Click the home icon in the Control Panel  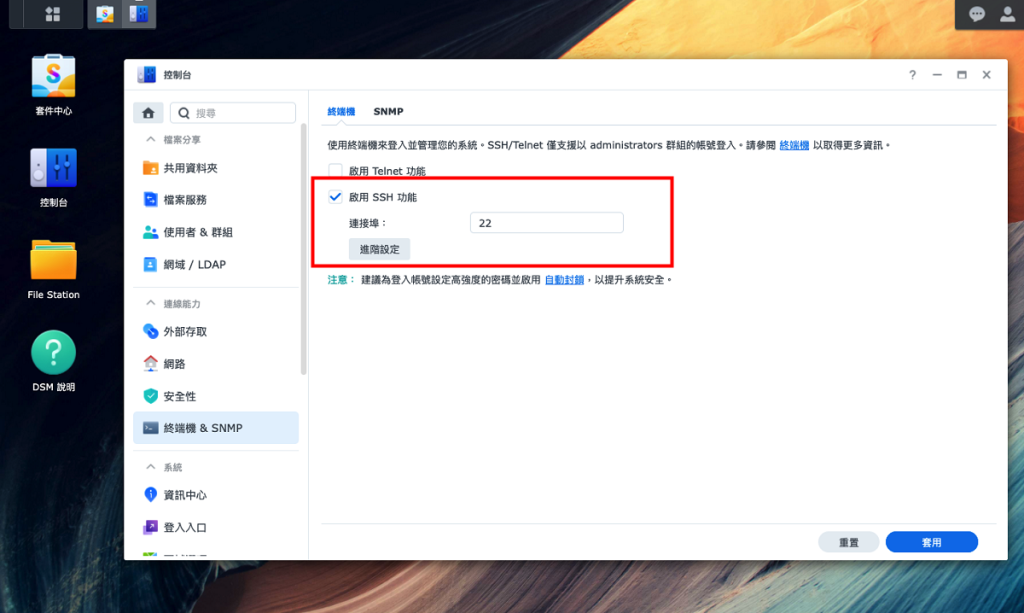tap(148, 113)
